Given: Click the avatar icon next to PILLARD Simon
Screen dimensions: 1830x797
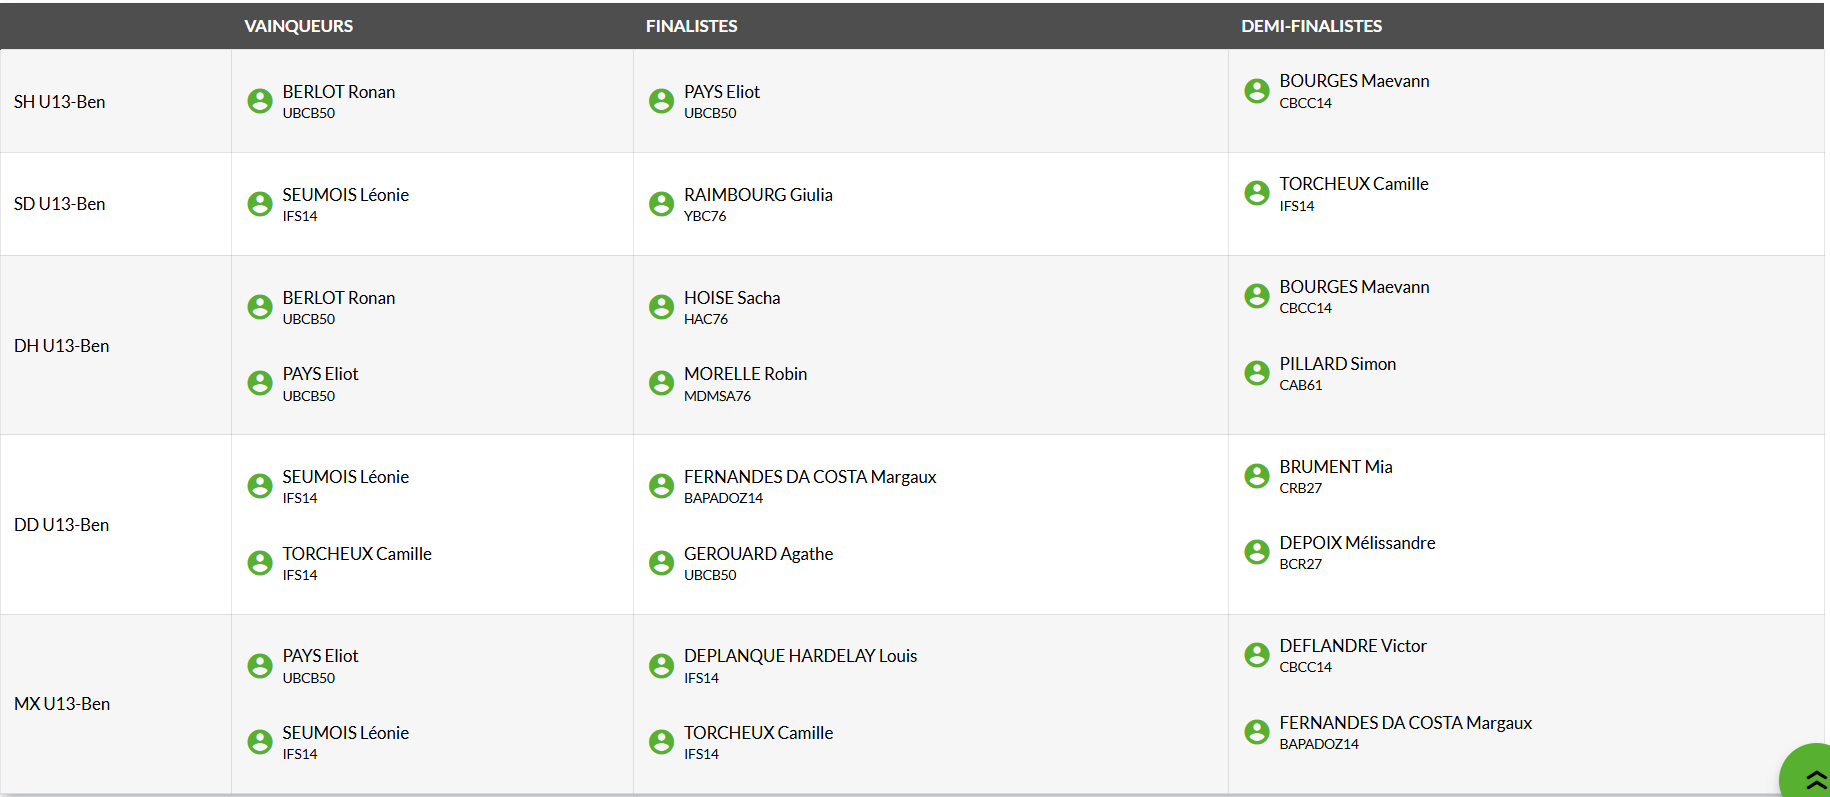Looking at the screenshot, I should [x=1257, y=373].
